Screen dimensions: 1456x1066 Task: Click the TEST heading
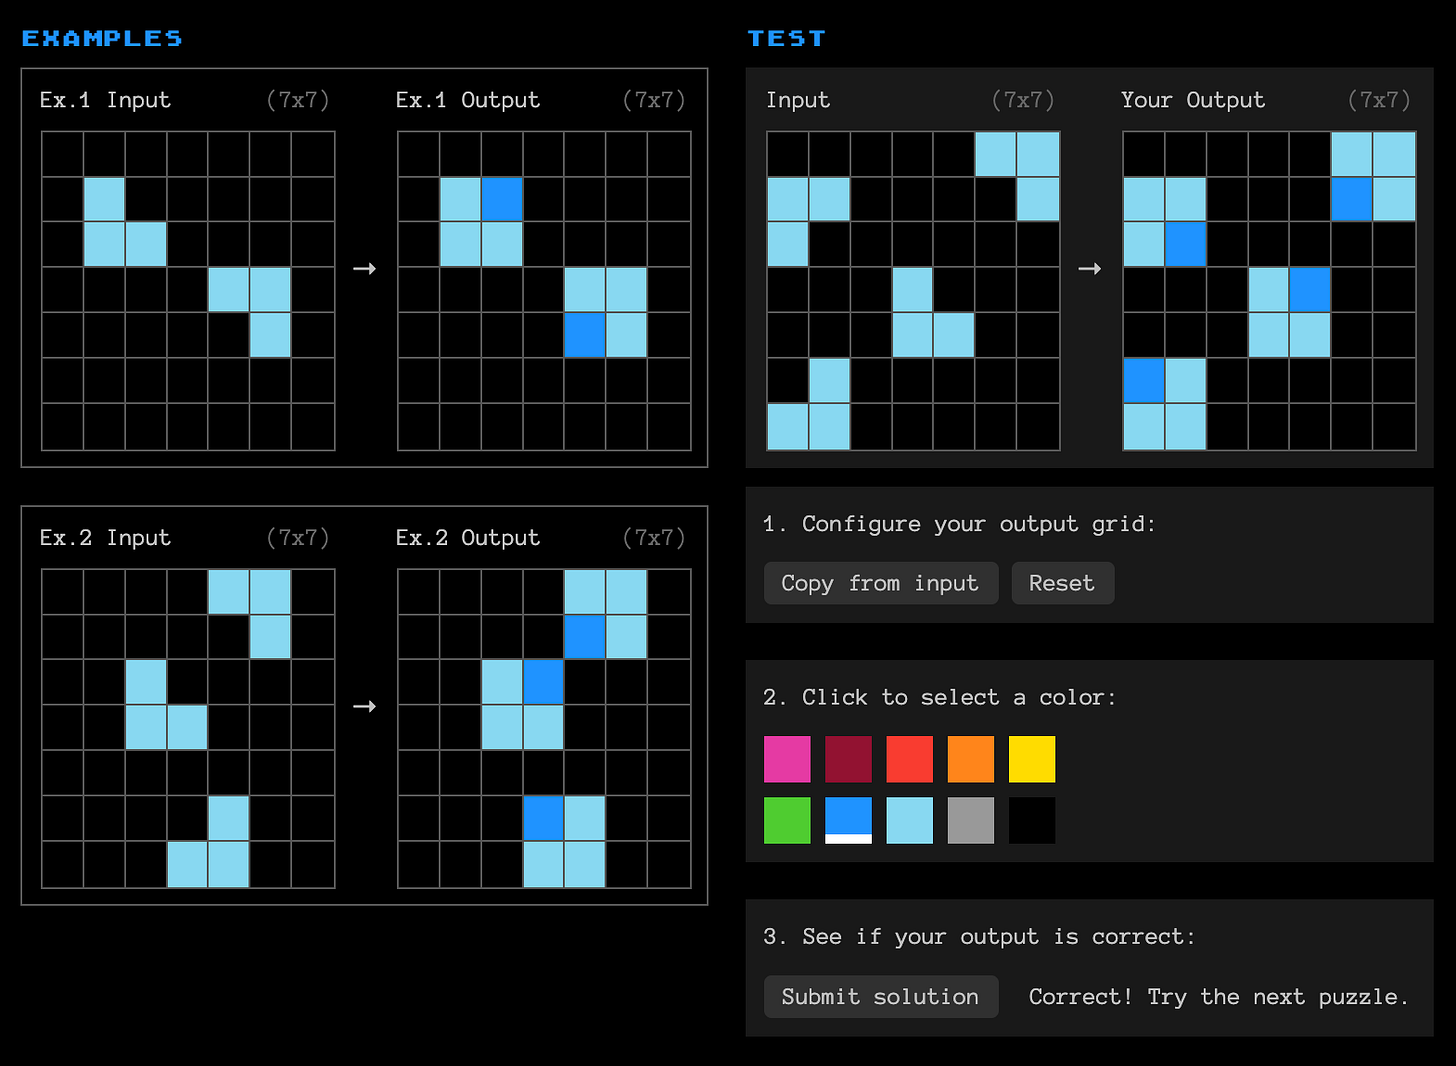click(786, 38)
